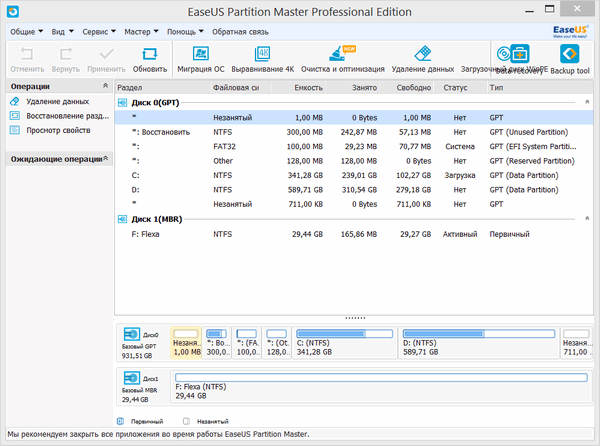
Task: Select the Диск0 Базовый GPT disk map icon
Action: coord(132,334)
